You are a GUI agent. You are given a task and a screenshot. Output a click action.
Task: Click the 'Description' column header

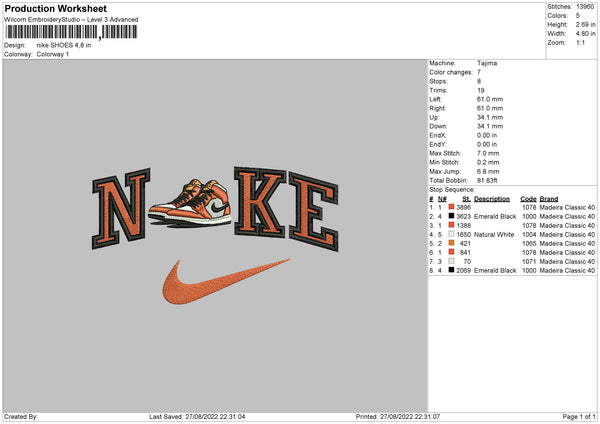click(x=492, y=199)
